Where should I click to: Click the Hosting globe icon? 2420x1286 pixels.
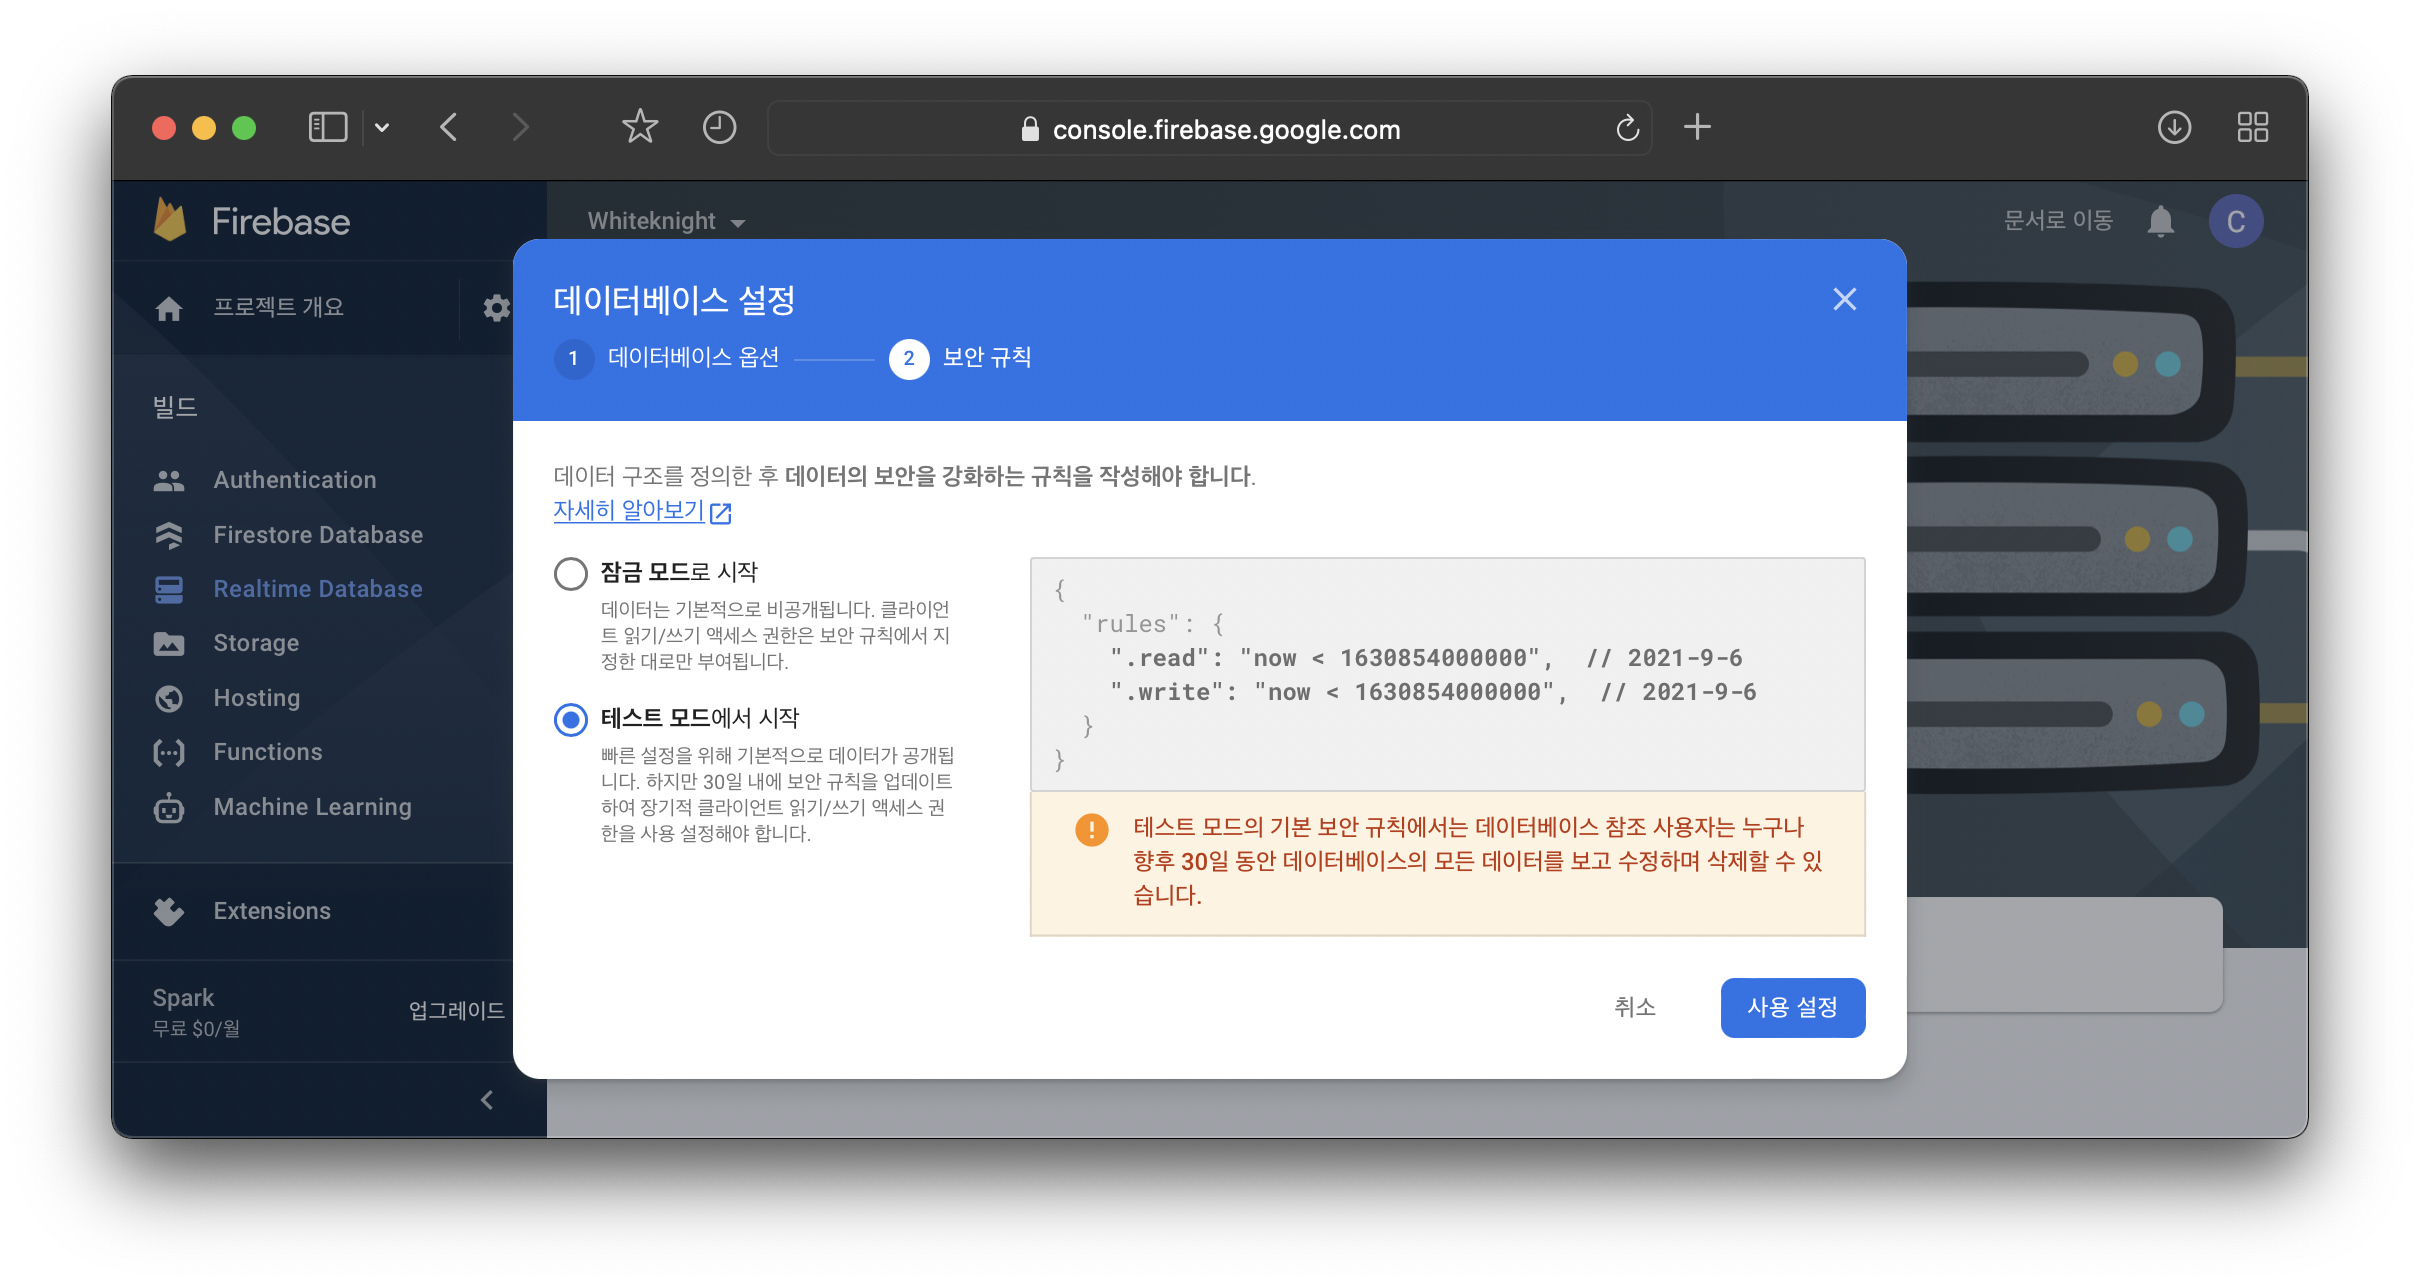(x=169, y=698)
